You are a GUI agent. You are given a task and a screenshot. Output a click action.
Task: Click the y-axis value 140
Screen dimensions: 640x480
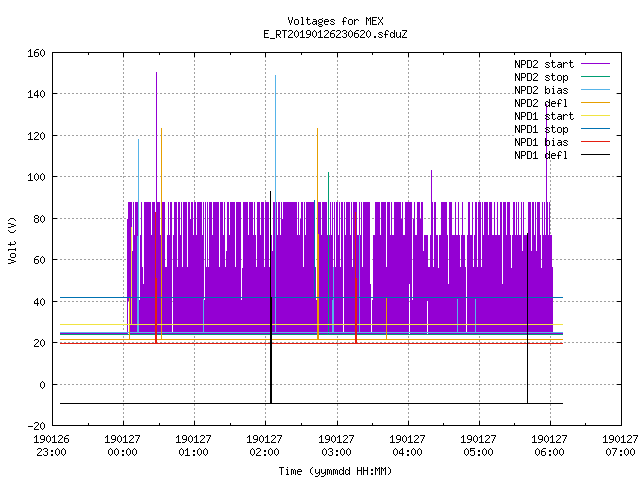pyautogui.click(x=36, y=94)
